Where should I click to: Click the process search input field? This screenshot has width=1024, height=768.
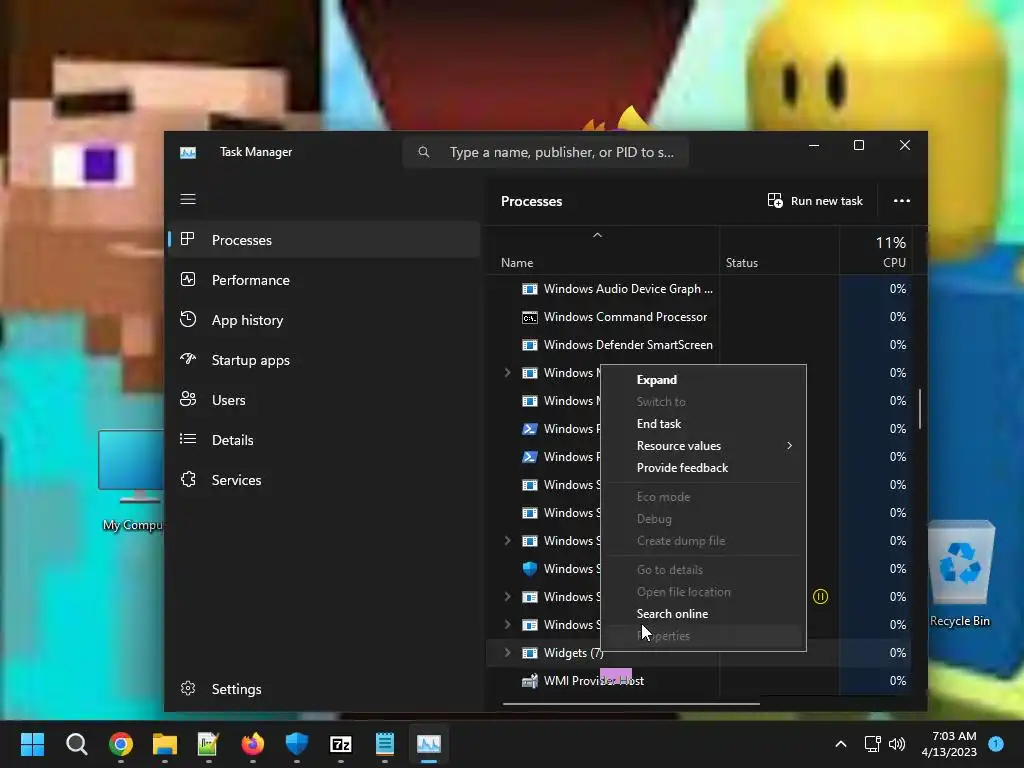click(546, 152)
